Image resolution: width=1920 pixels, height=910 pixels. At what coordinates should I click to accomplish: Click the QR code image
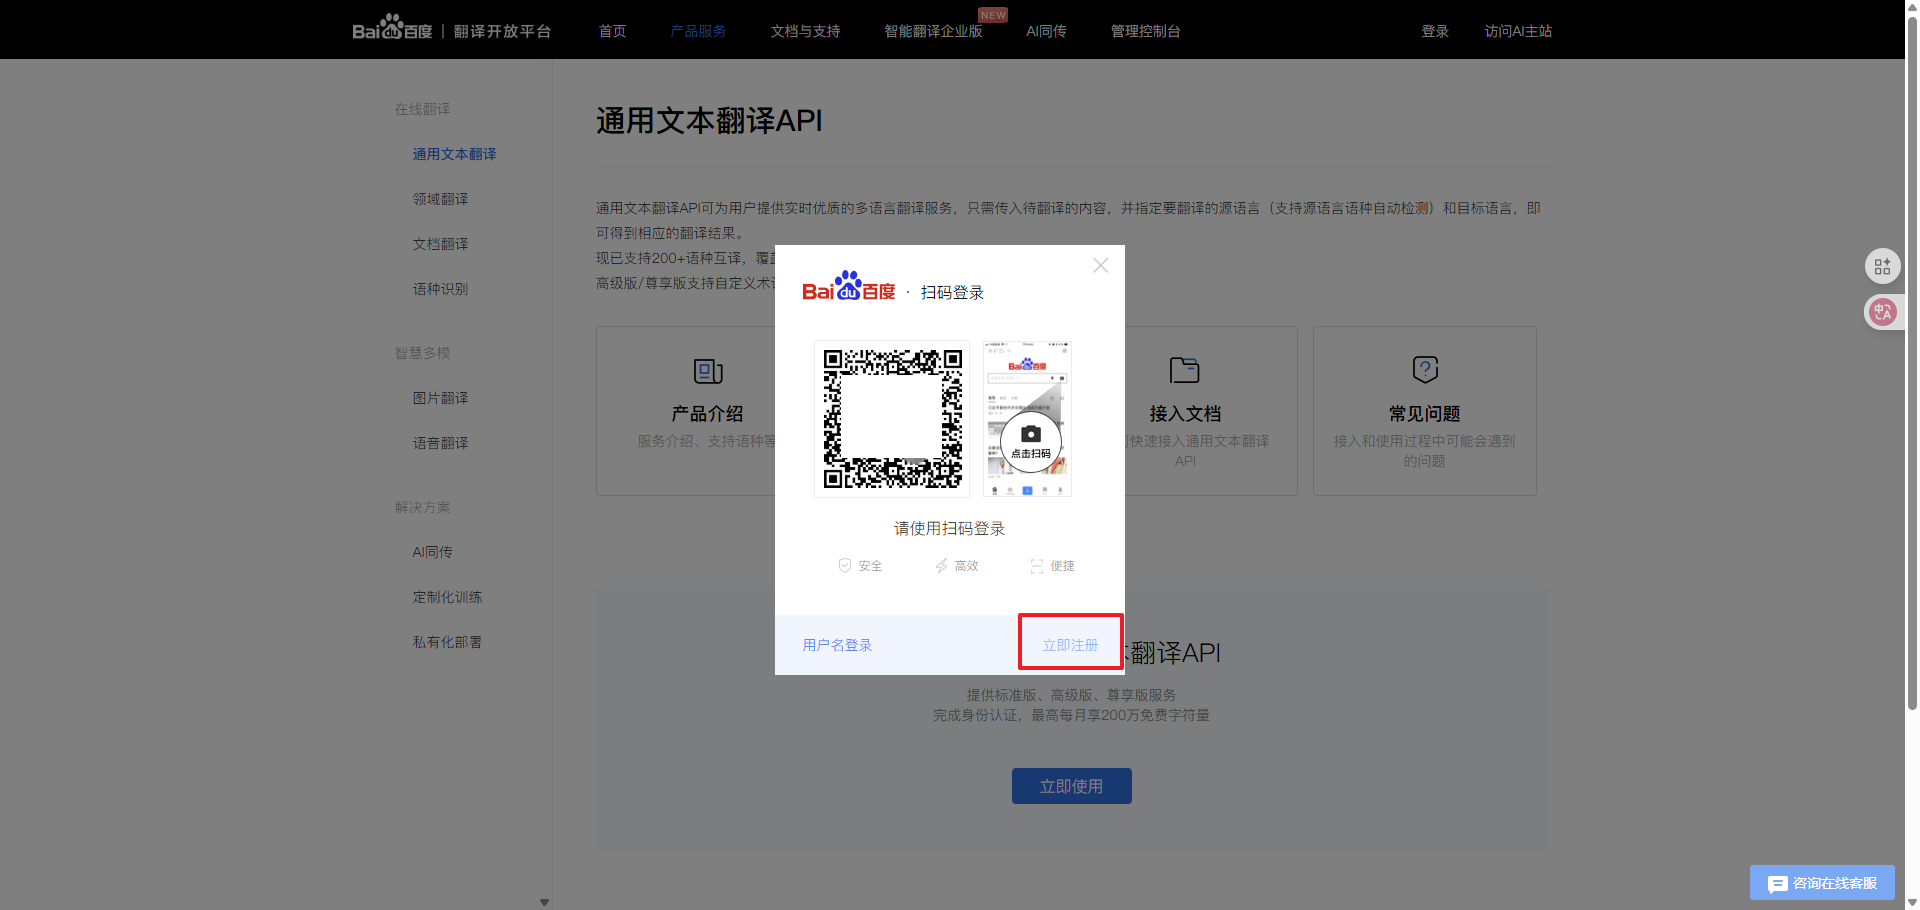click(x=892, y=418)
